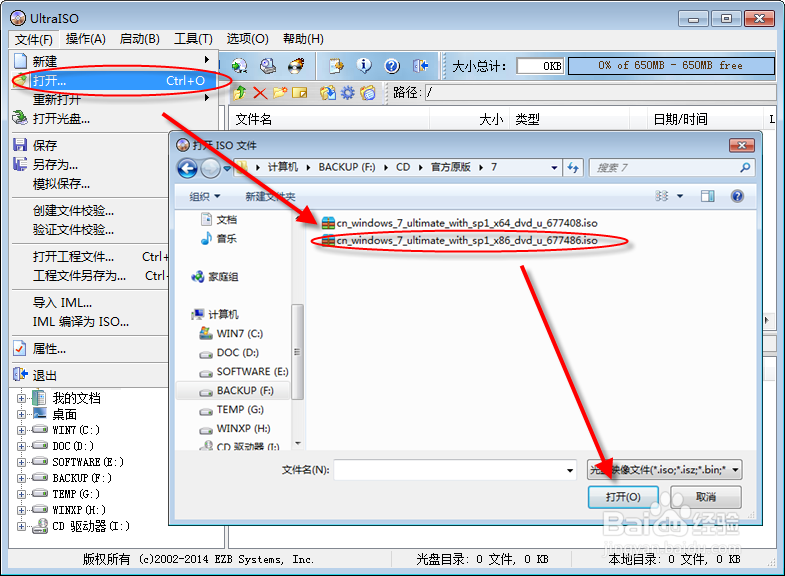Click the blue gear properties icon

point(347,93)
